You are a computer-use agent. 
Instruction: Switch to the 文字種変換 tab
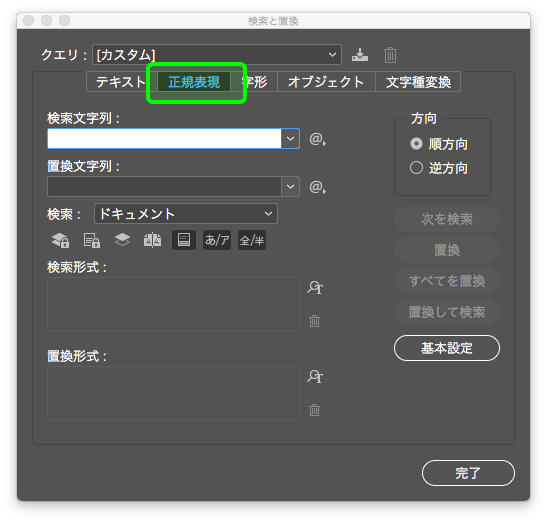point(418,82)
